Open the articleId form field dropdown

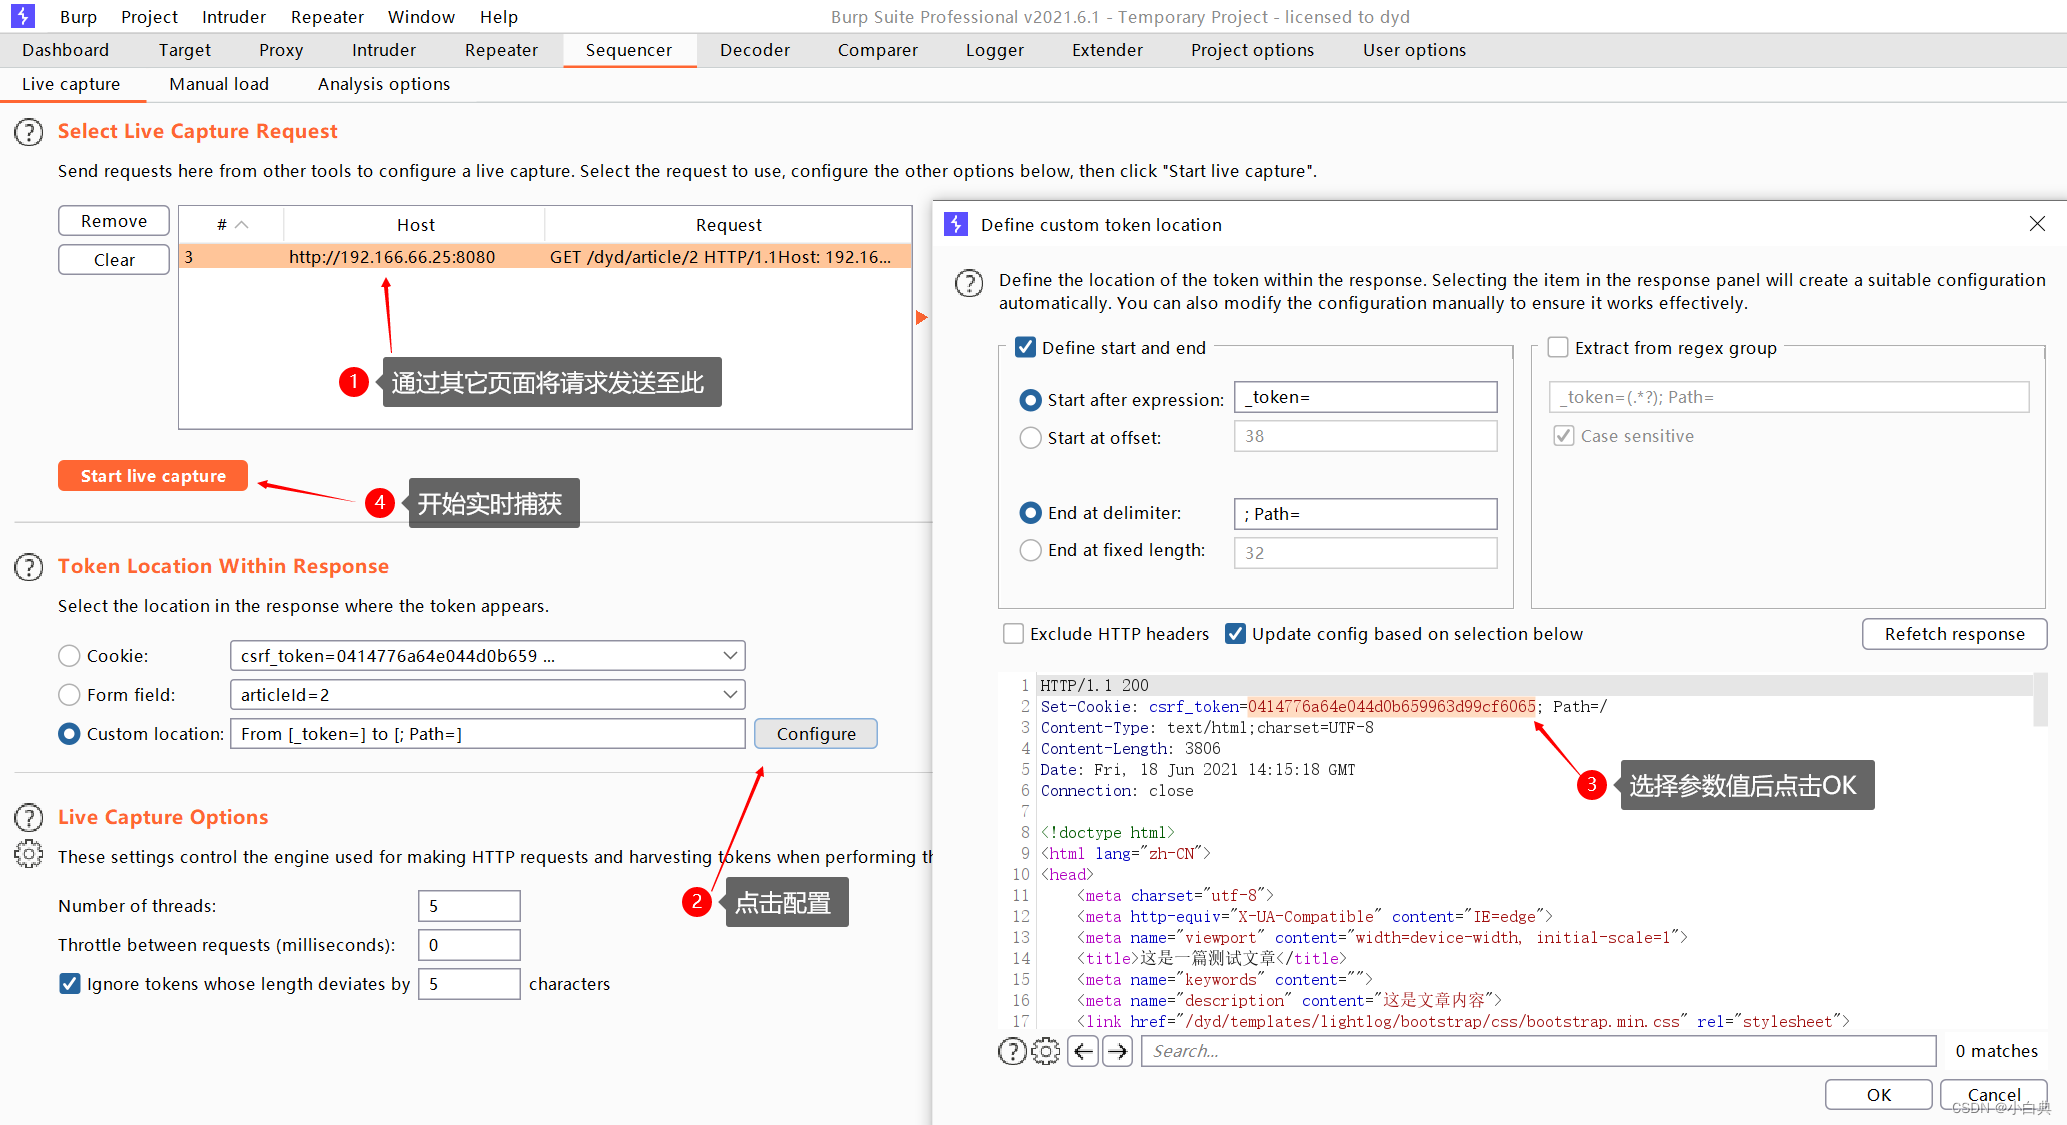(730, 694)
